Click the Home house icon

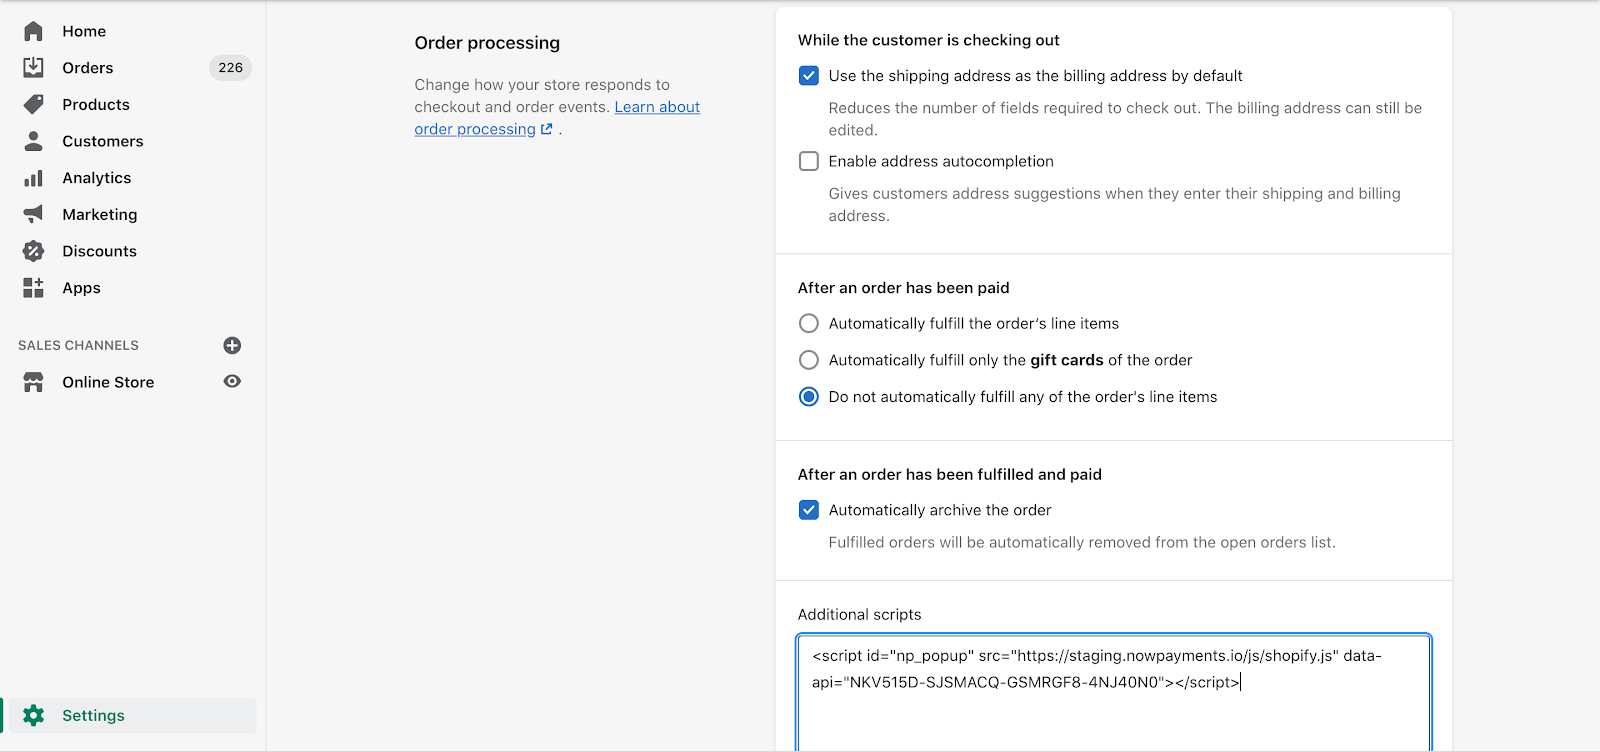tap(33, 31)
